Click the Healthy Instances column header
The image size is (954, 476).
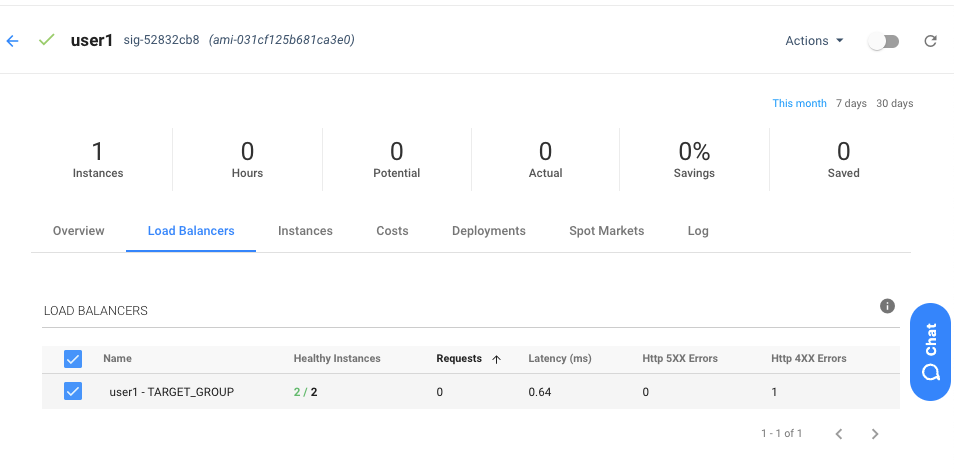point(337,359)
